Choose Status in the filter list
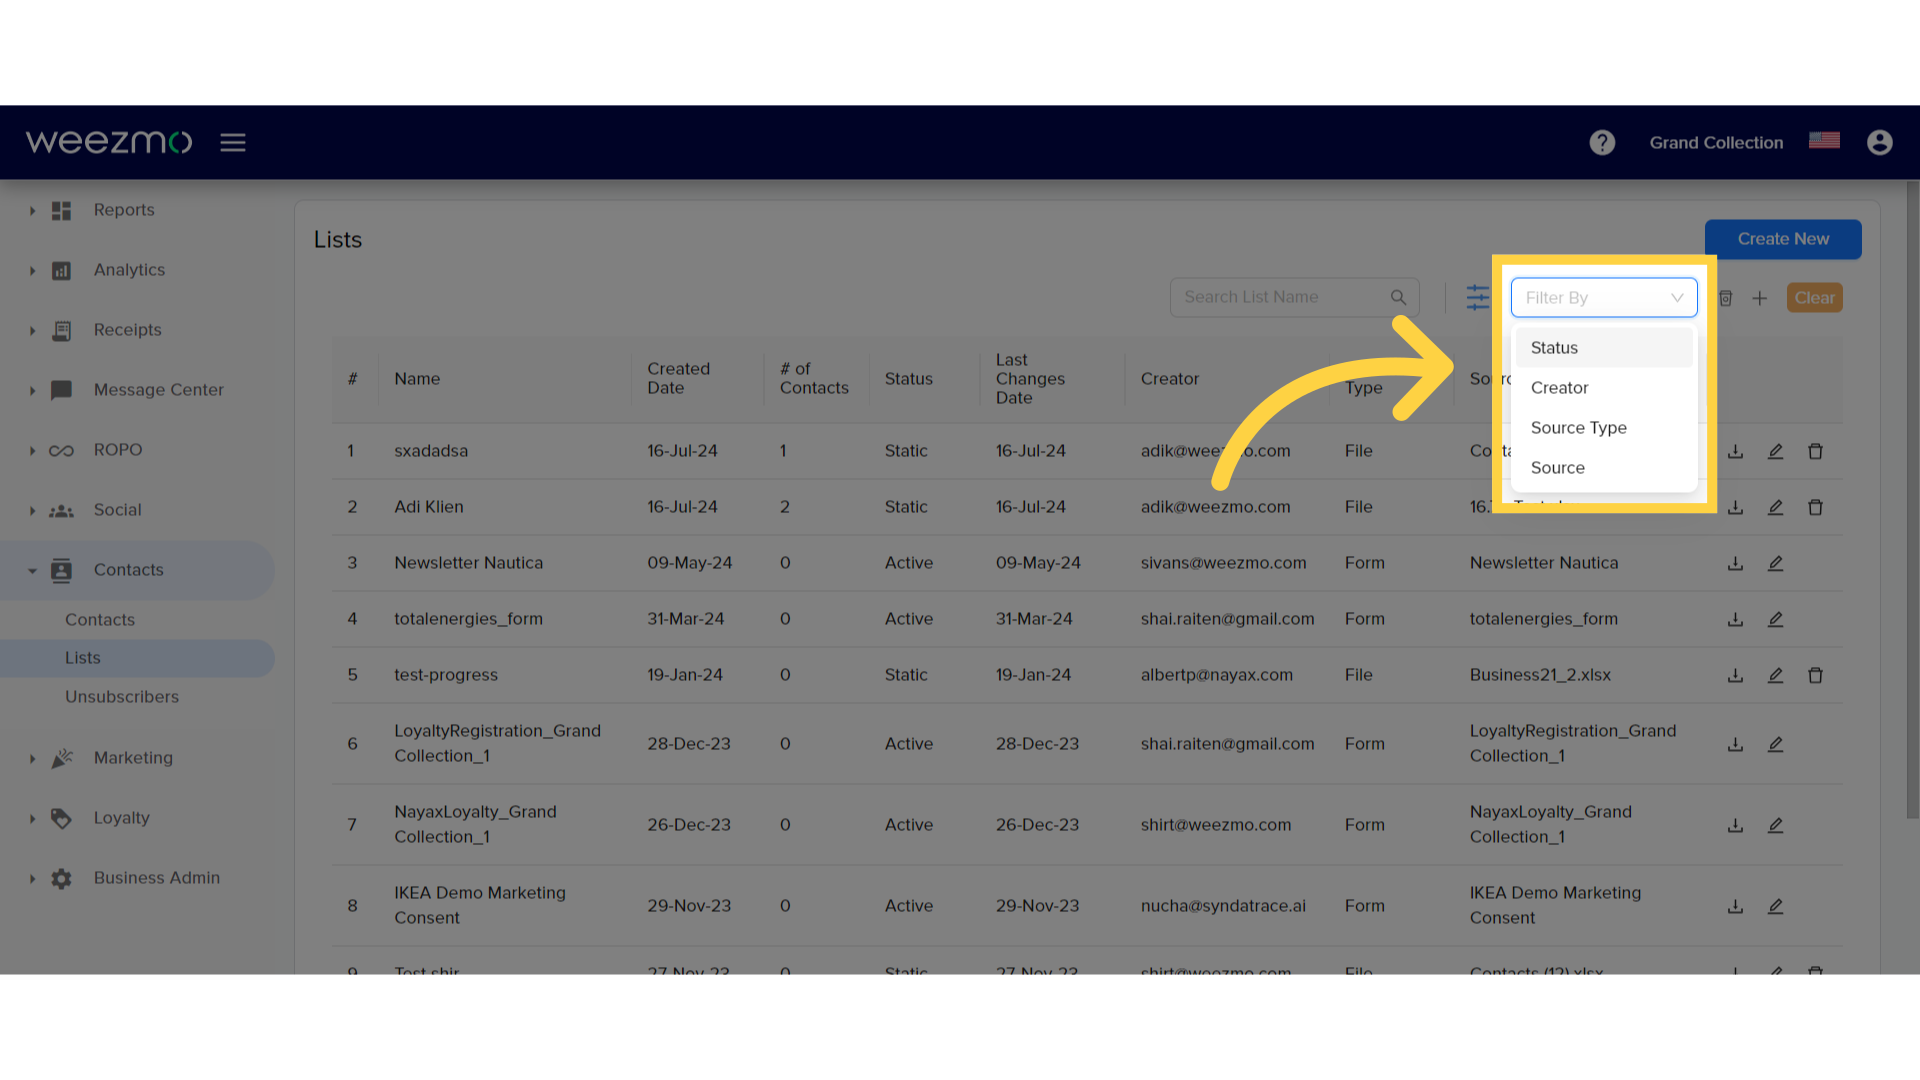The image size is (1920, 1080). pyautogui.click(x=1603, y=348)
